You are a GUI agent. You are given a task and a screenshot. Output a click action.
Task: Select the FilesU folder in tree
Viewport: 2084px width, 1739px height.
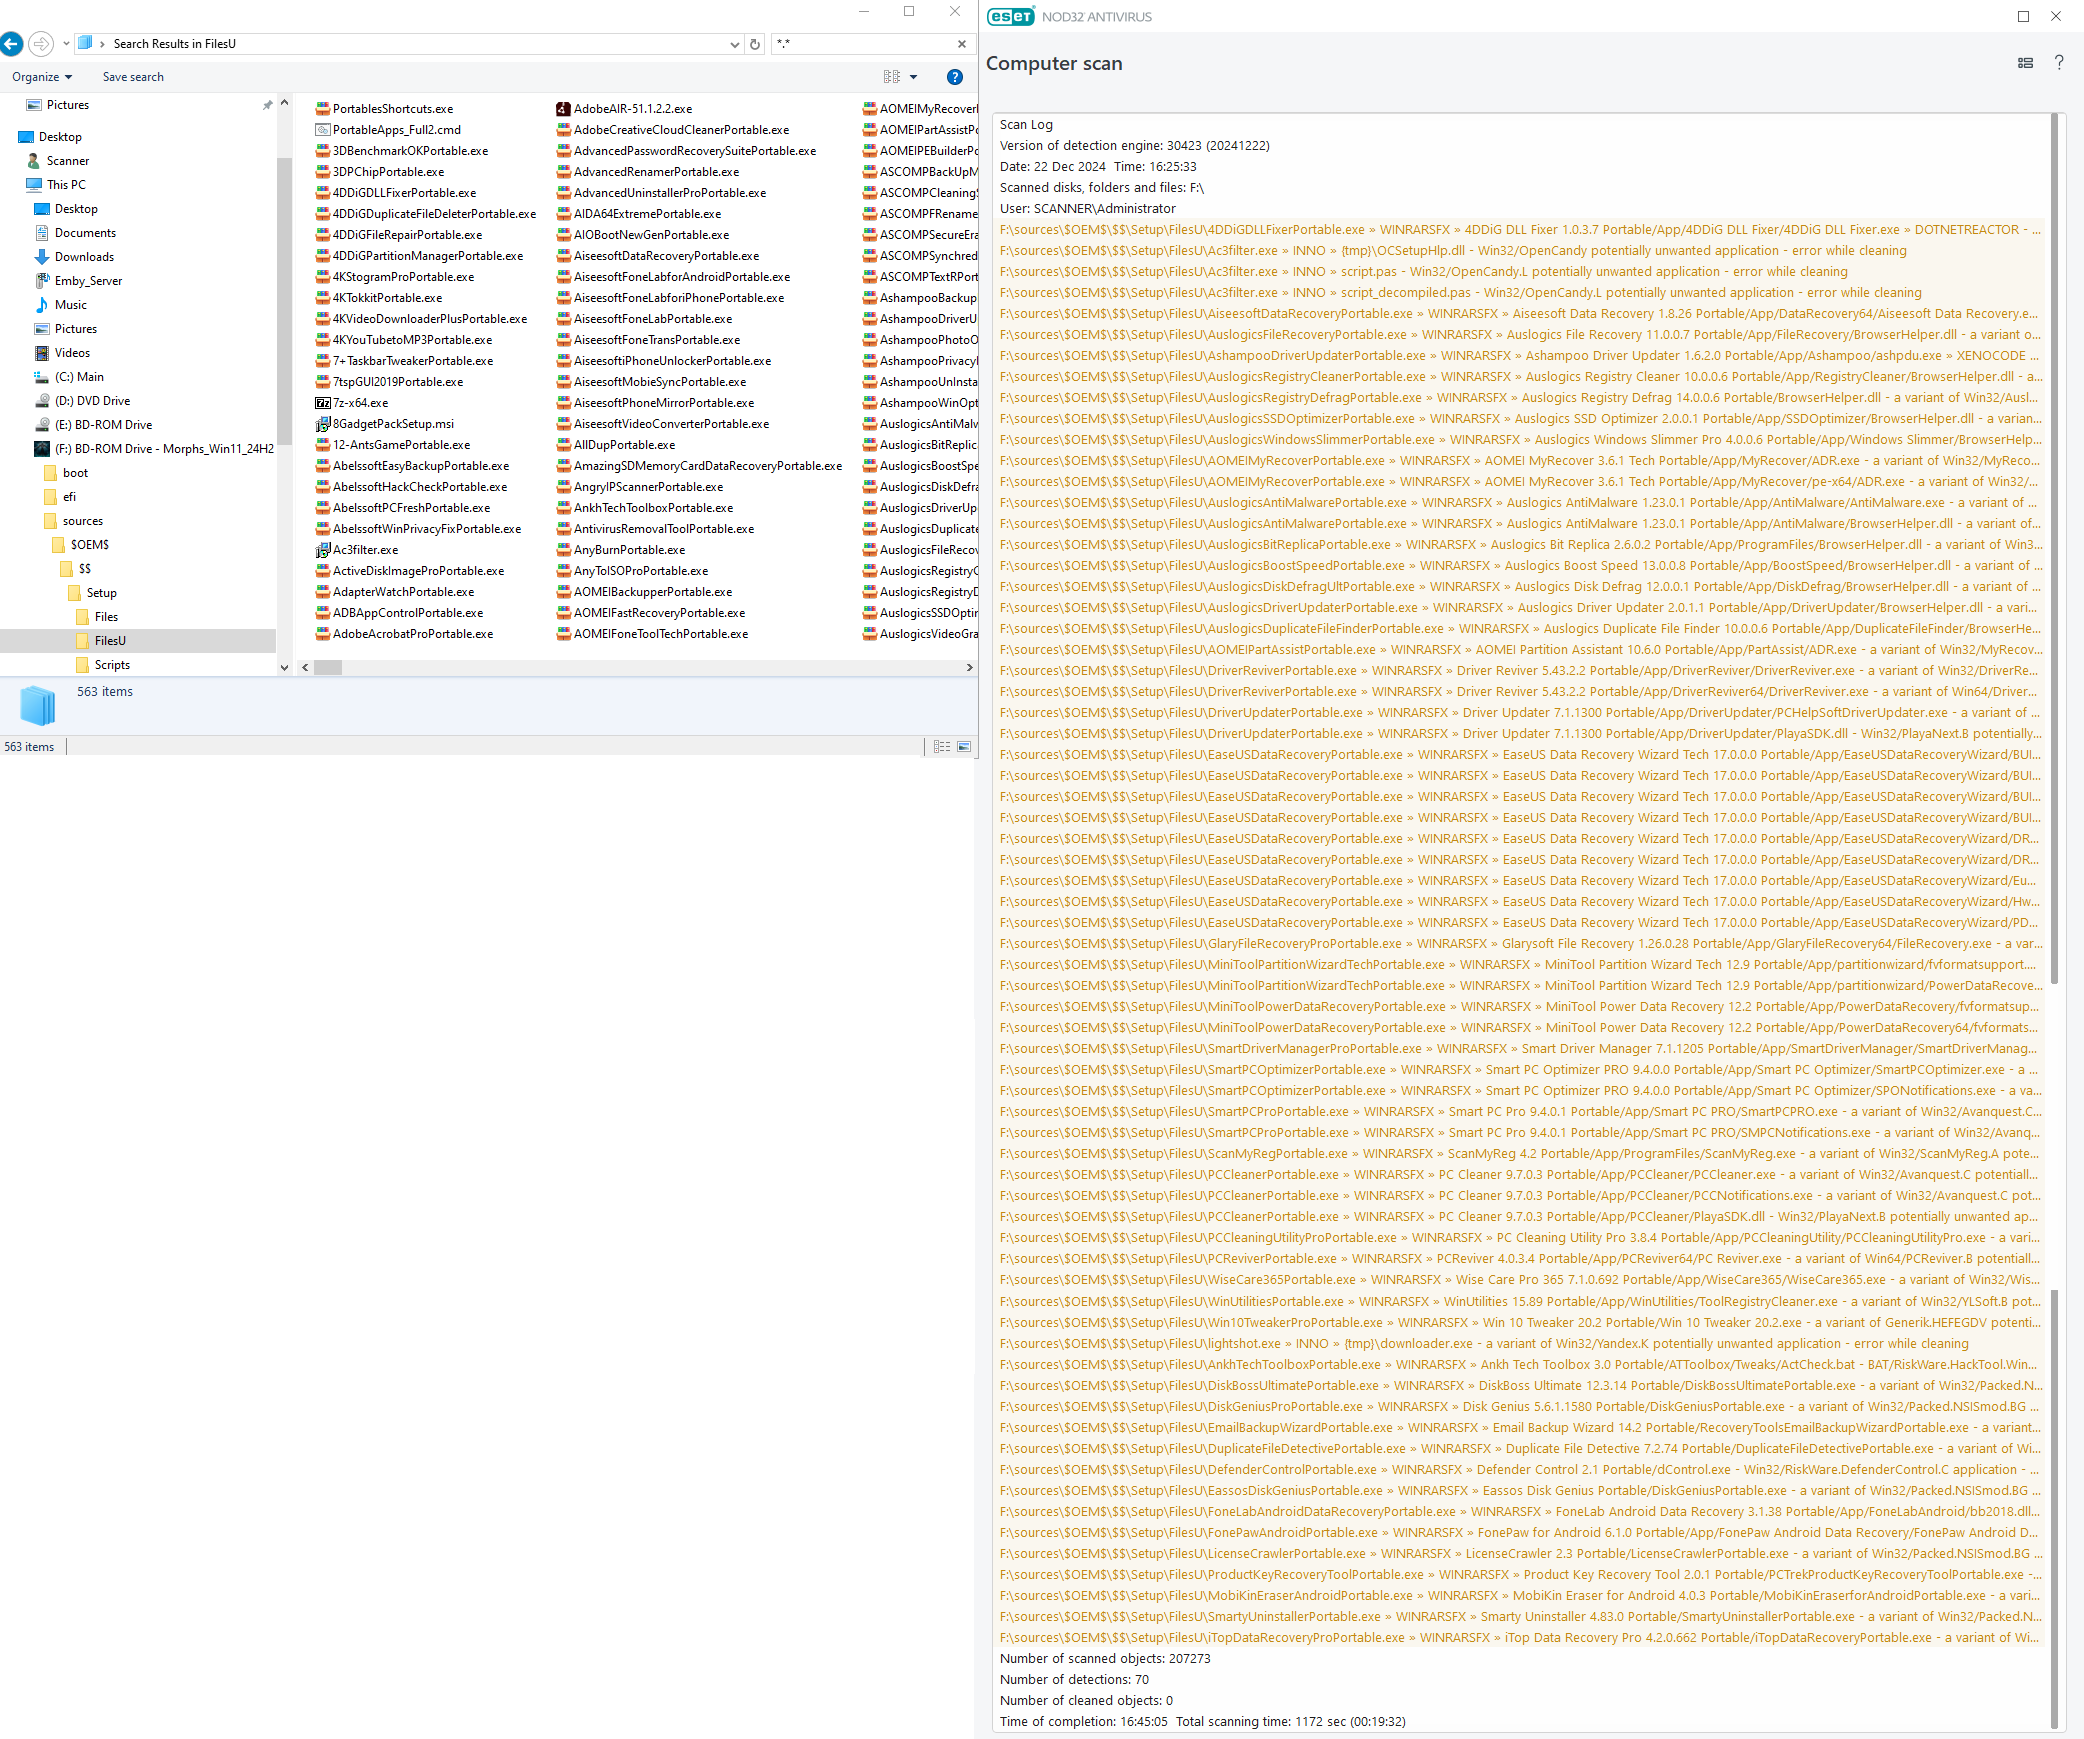[x=109, y=641]
